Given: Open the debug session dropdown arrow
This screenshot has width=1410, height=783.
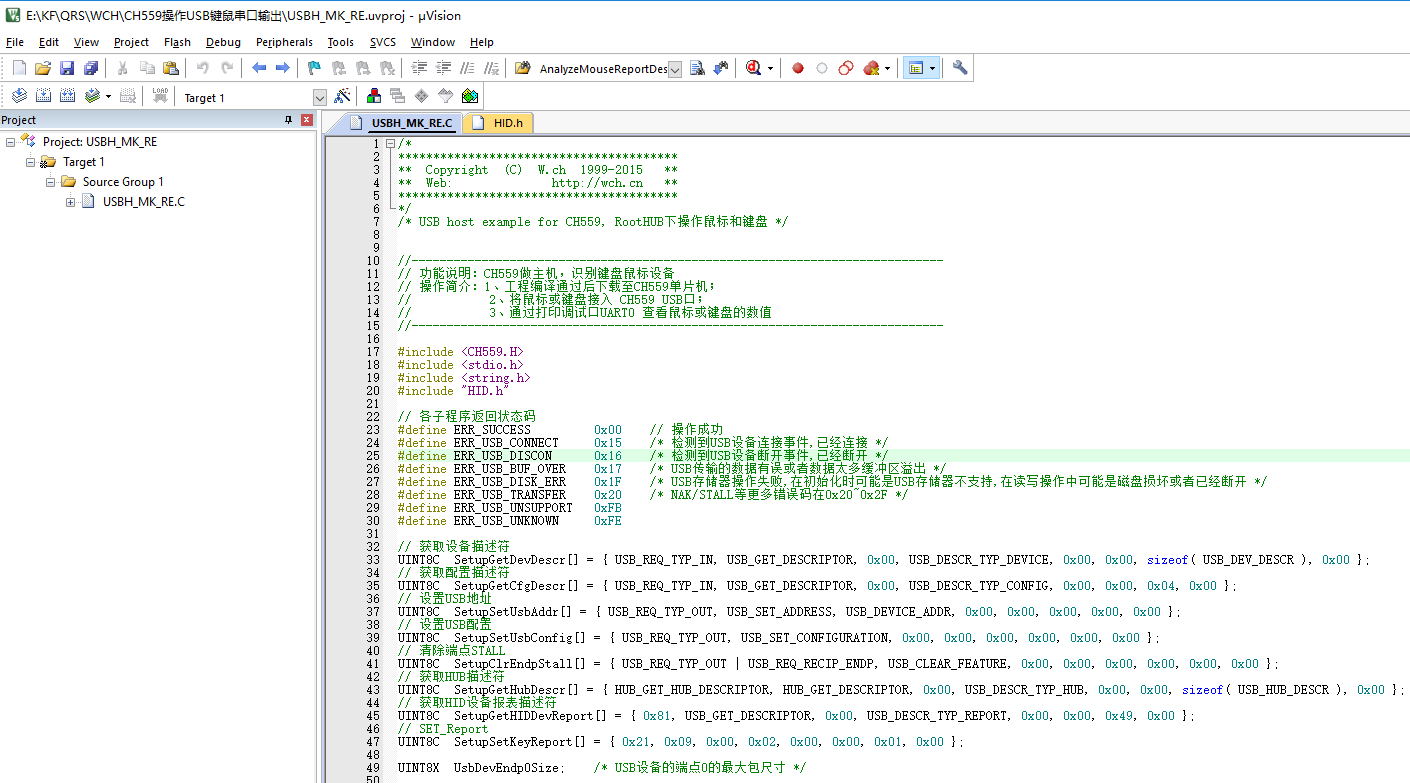Looking at the screenshot, I should (770, 68).
